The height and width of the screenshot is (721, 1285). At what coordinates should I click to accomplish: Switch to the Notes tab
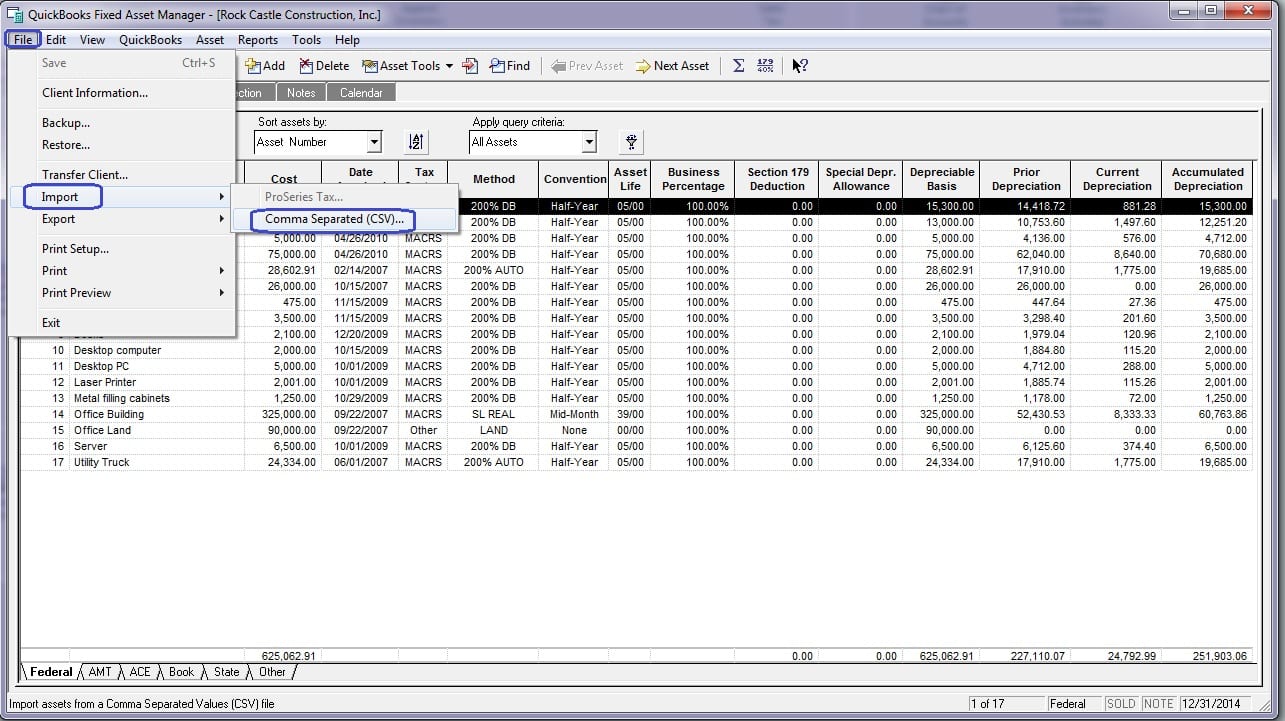click(x=301, y=93)
